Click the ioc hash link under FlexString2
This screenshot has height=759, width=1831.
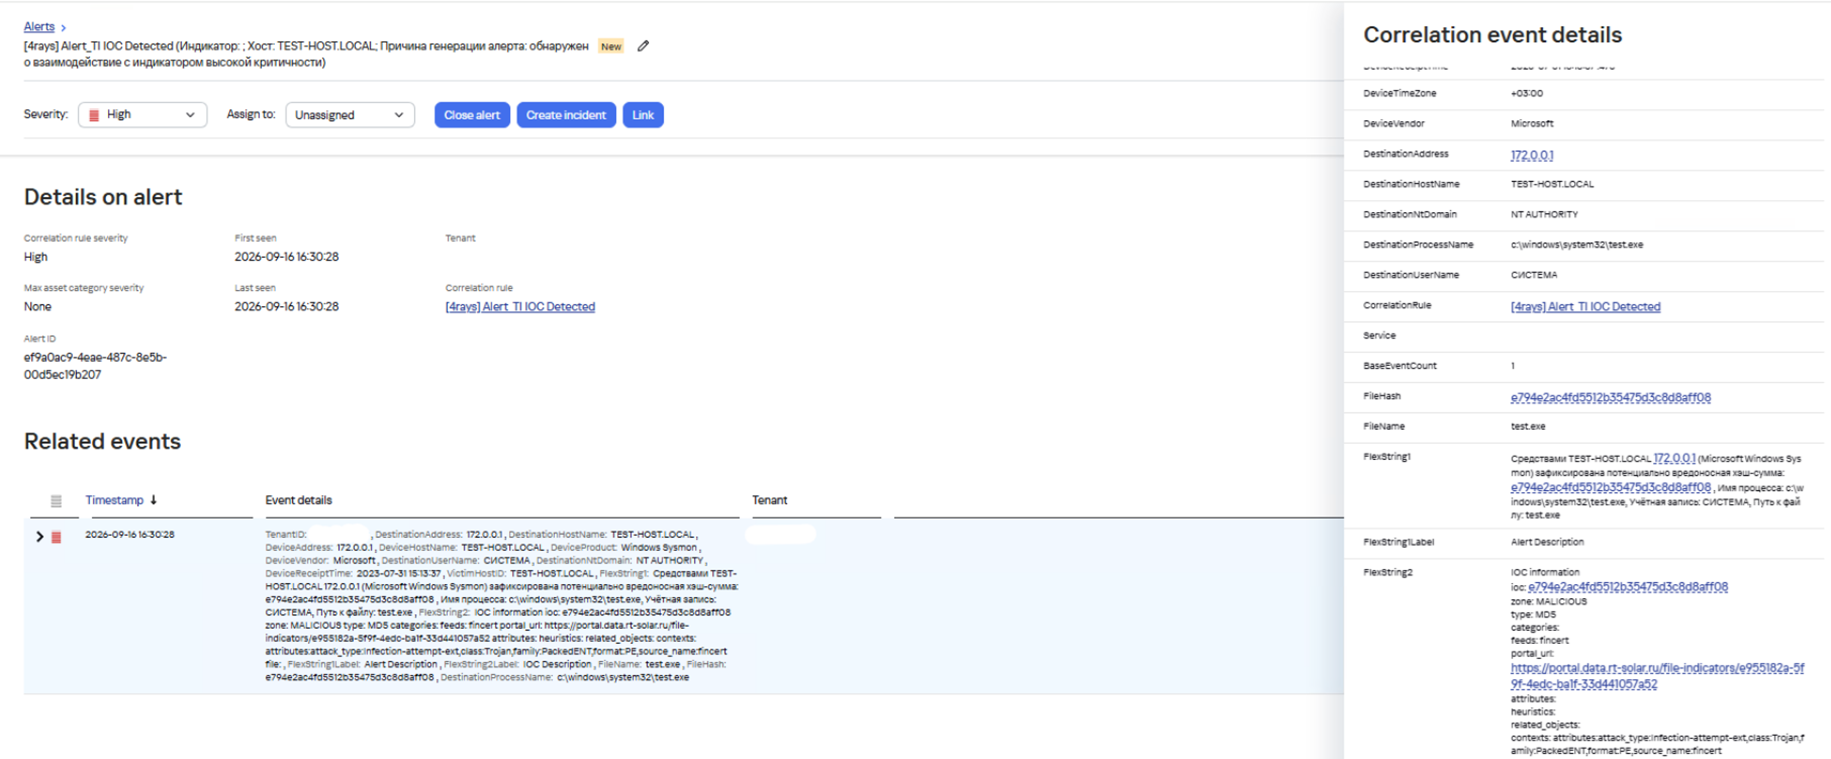pyautogui.click(x=1628, y=587)
